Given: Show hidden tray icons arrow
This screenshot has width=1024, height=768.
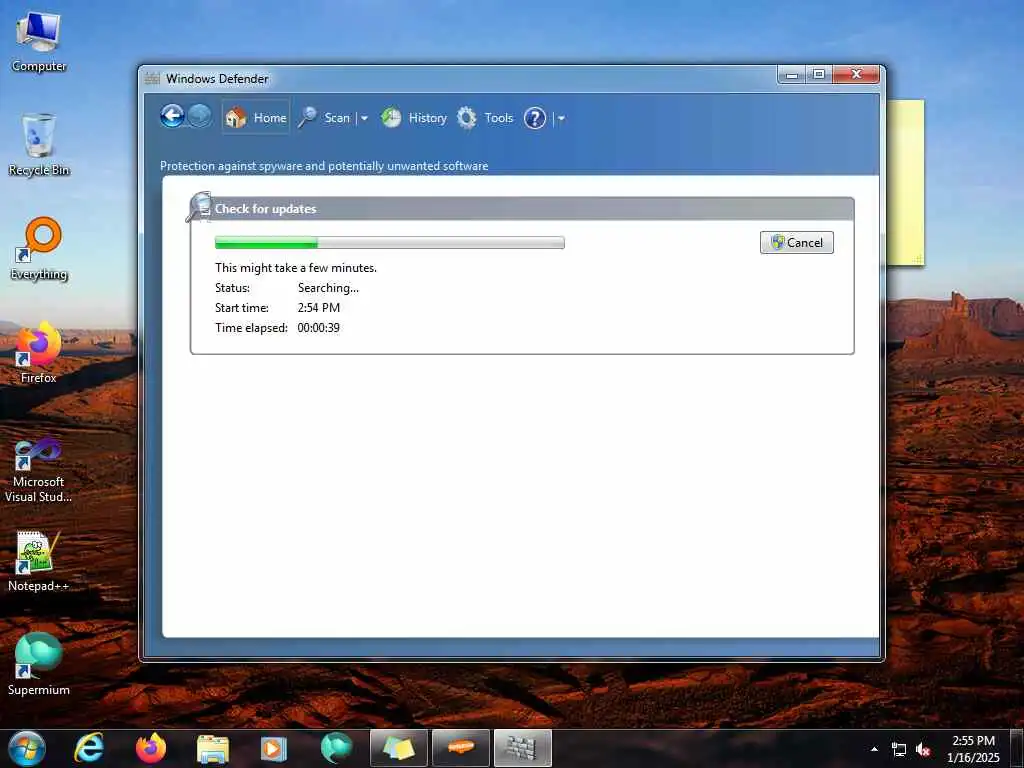Looking at the screenshot, I should pos(874,749).
